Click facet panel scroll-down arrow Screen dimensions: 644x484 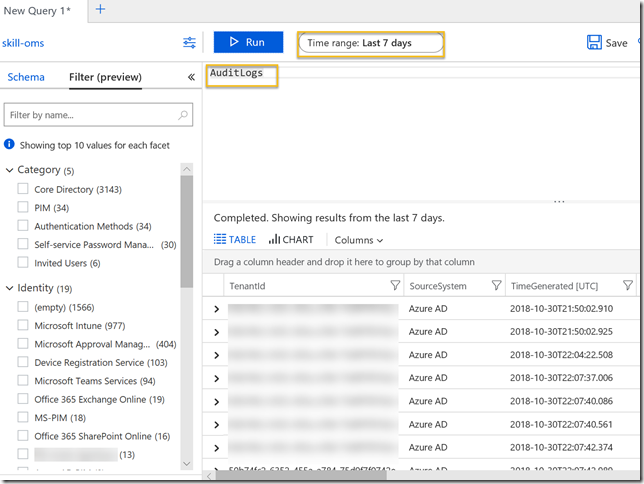[187, 463]
